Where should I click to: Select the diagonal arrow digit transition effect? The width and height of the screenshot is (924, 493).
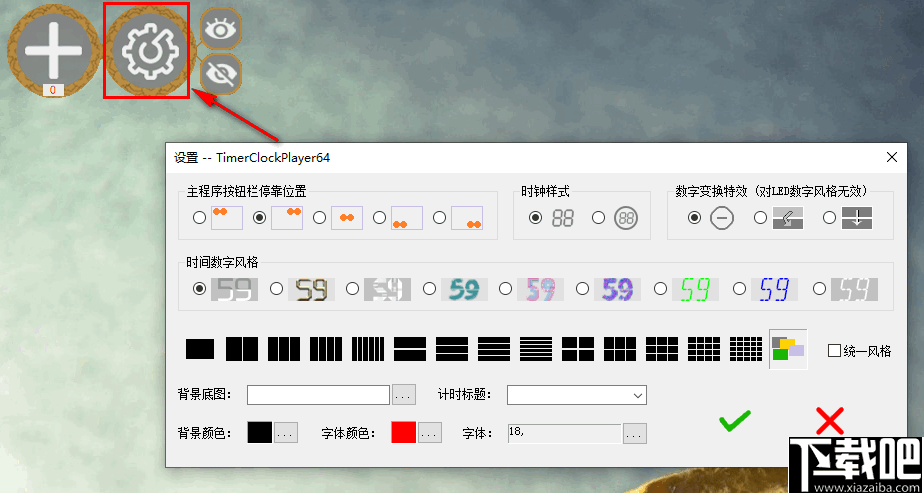tap(761, 218)
